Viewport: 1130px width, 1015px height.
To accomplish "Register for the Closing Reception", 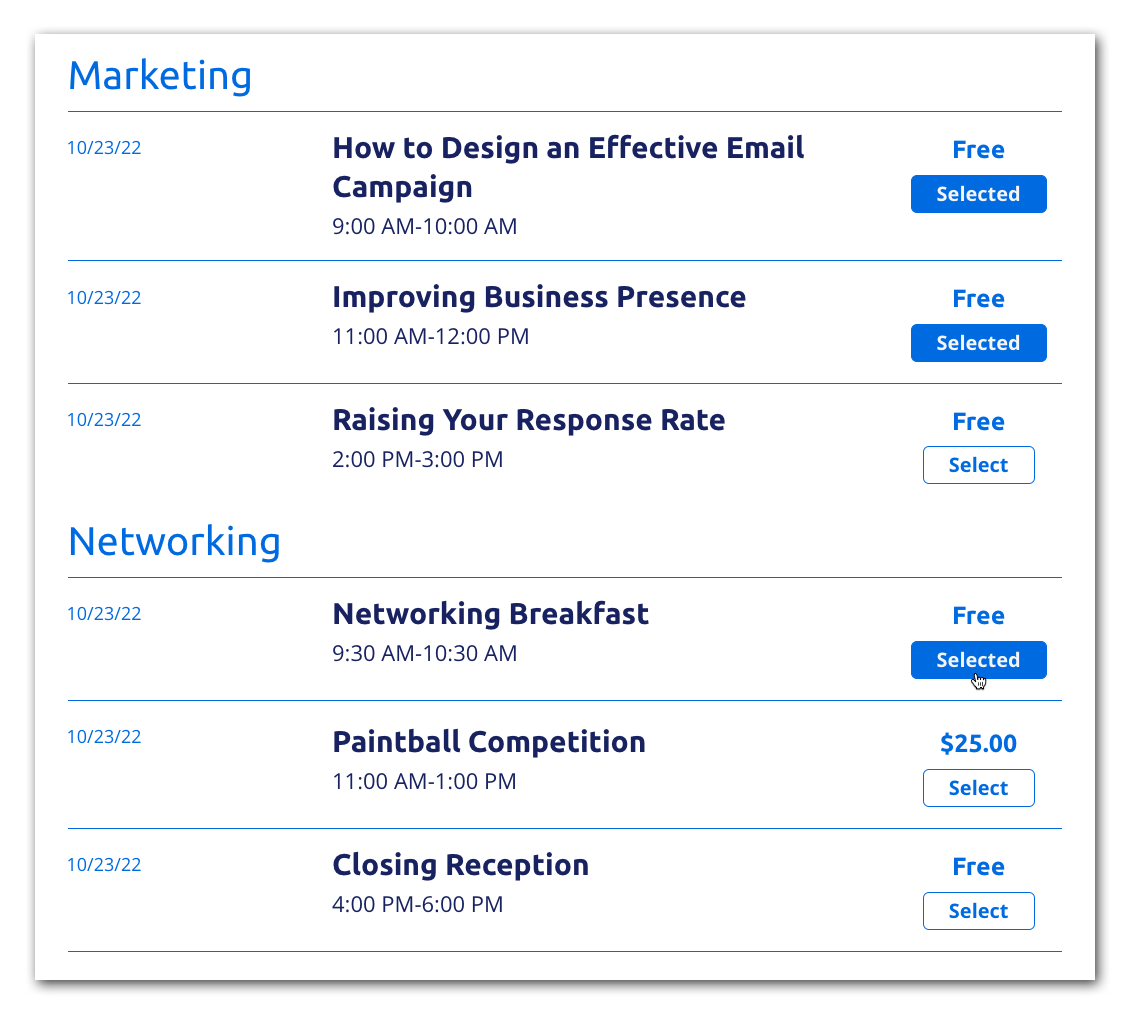I will click(x=978, y=911).
